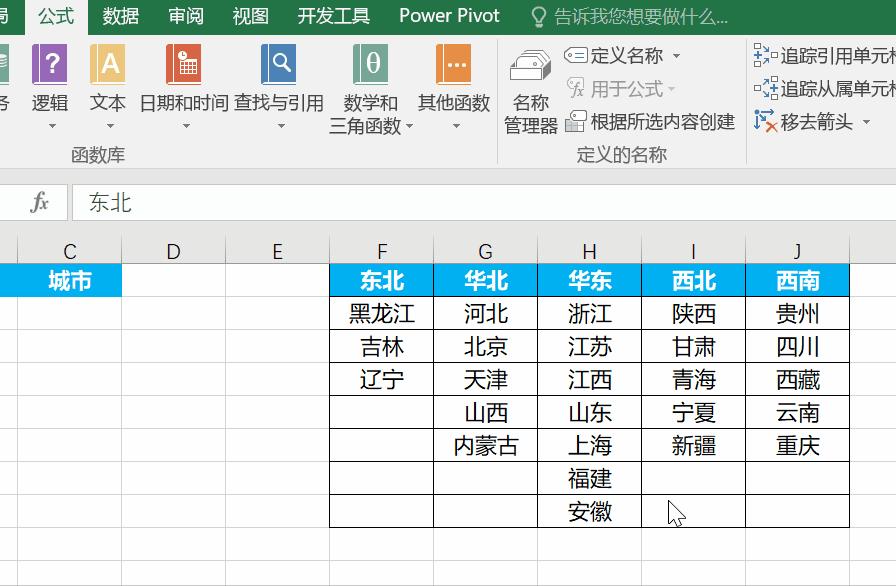Select the 城市 header cell
896x586 pixels.
tap(70, 280)
